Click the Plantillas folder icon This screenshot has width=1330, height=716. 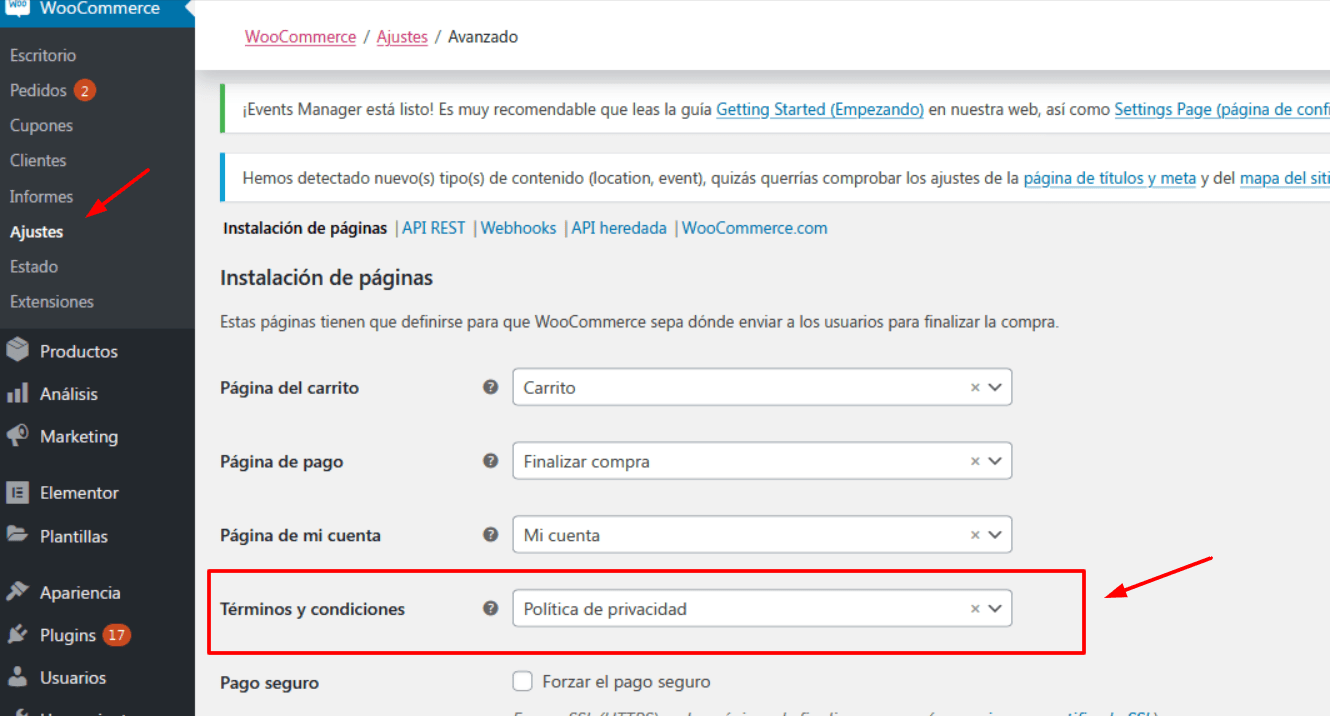click(x=17, y=535)
